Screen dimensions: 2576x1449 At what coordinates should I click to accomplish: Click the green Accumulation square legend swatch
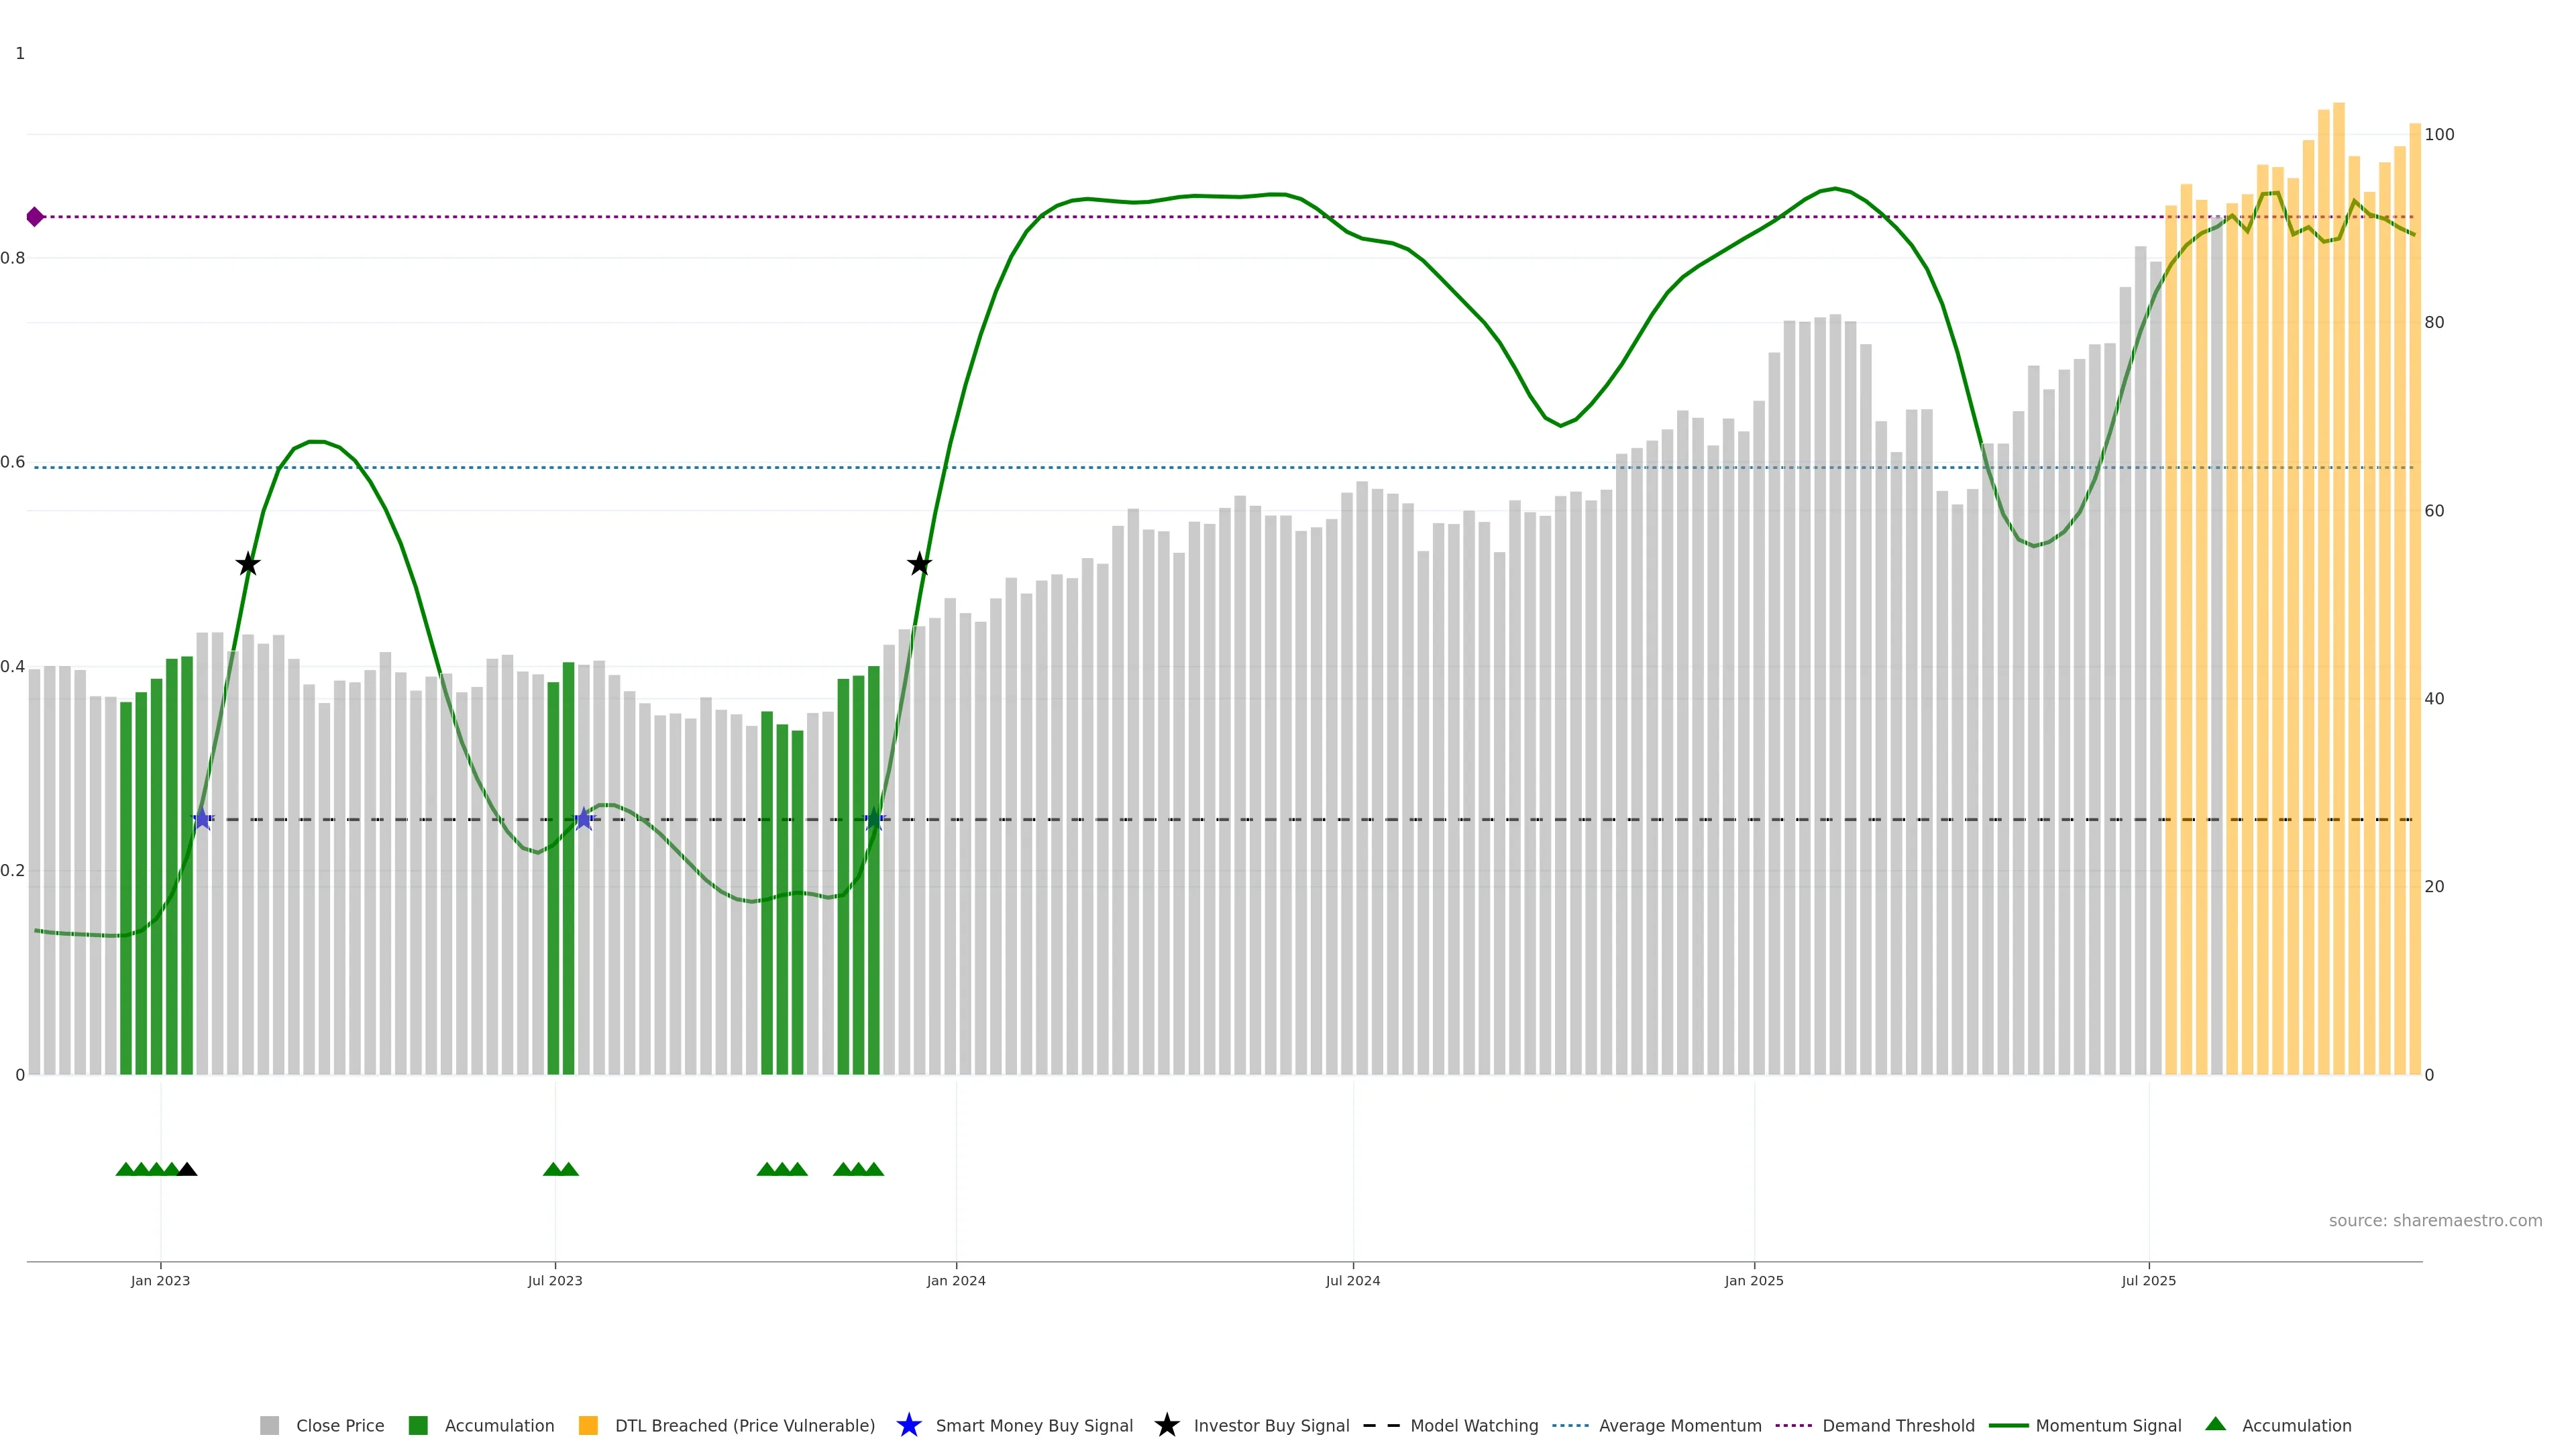pyautogui.click(x=418, y=1425)
